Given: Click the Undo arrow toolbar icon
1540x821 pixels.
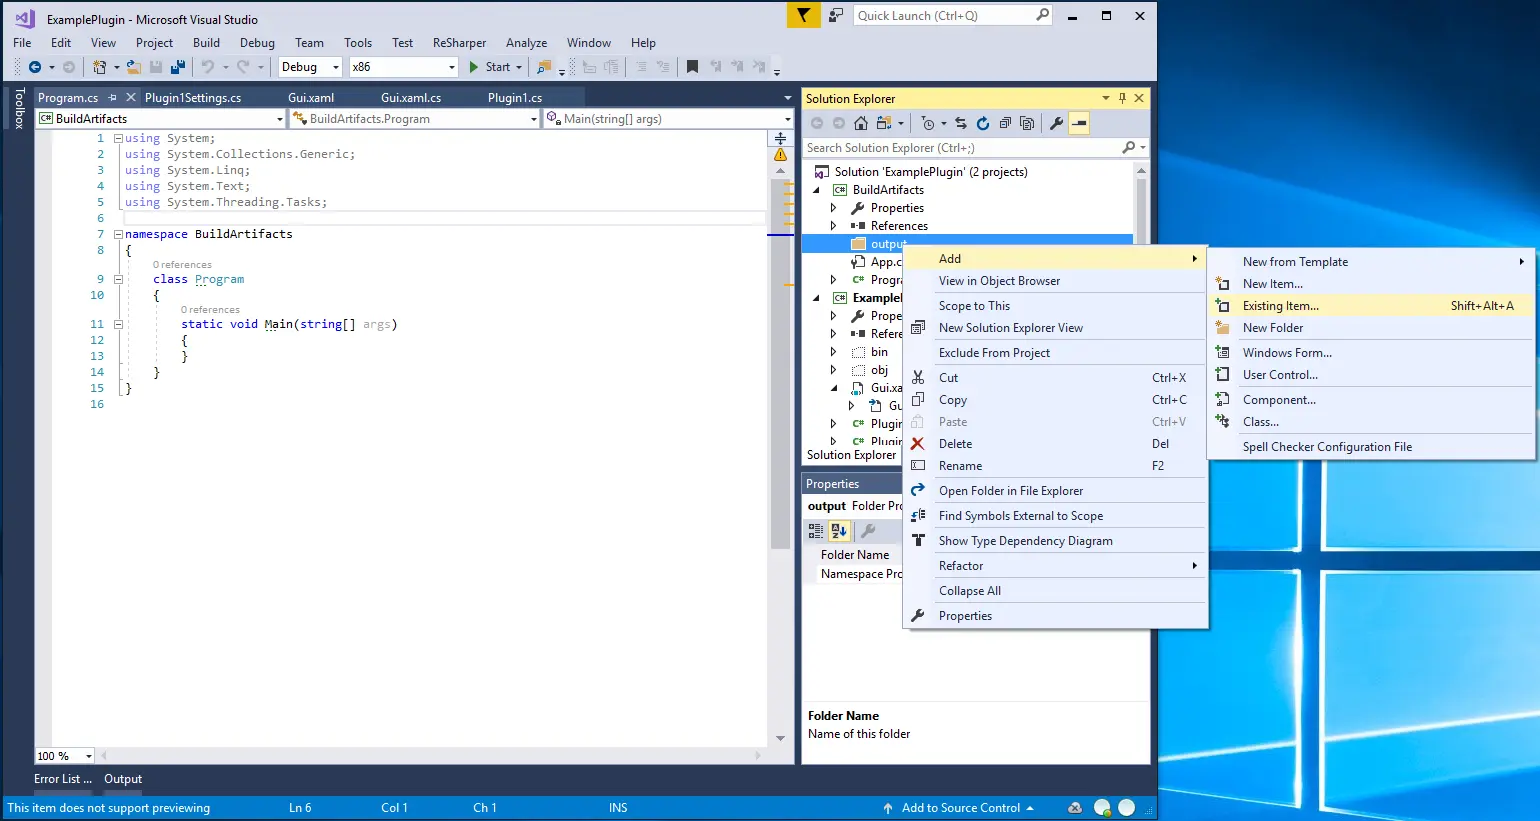Looking at the screenshot, I should 208,67.
